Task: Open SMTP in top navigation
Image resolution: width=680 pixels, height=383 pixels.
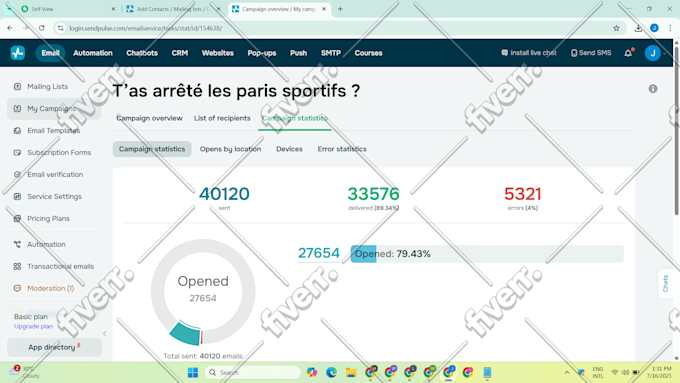Action: point(331,53)
